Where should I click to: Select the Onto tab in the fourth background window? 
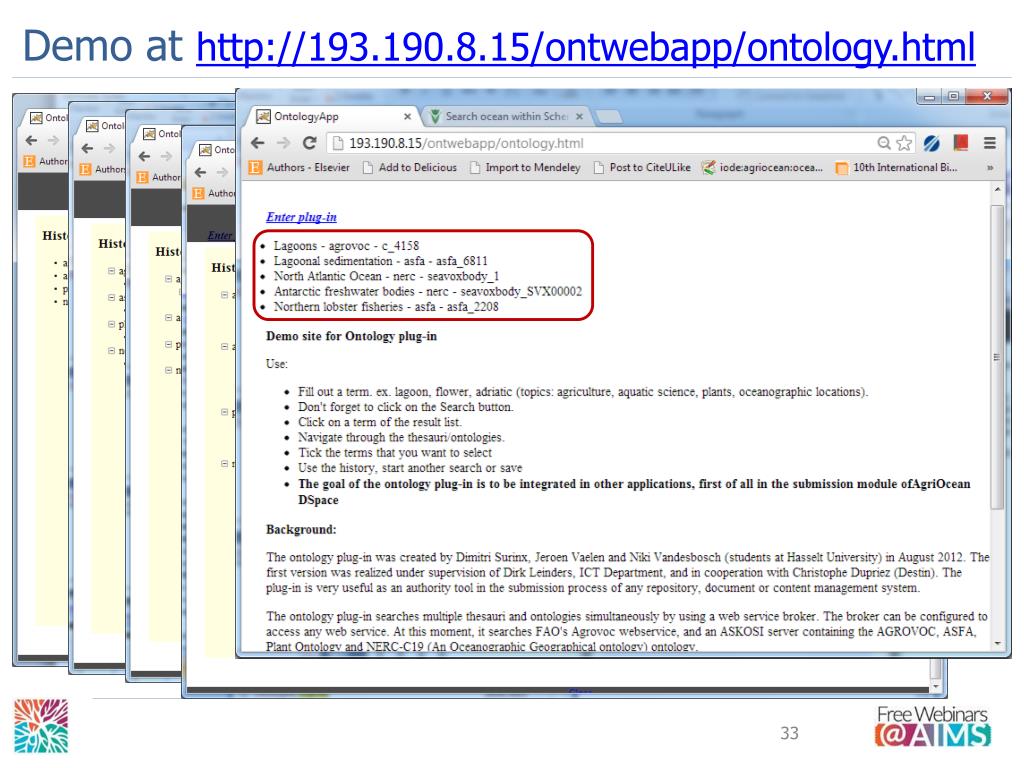pos(216,150)
